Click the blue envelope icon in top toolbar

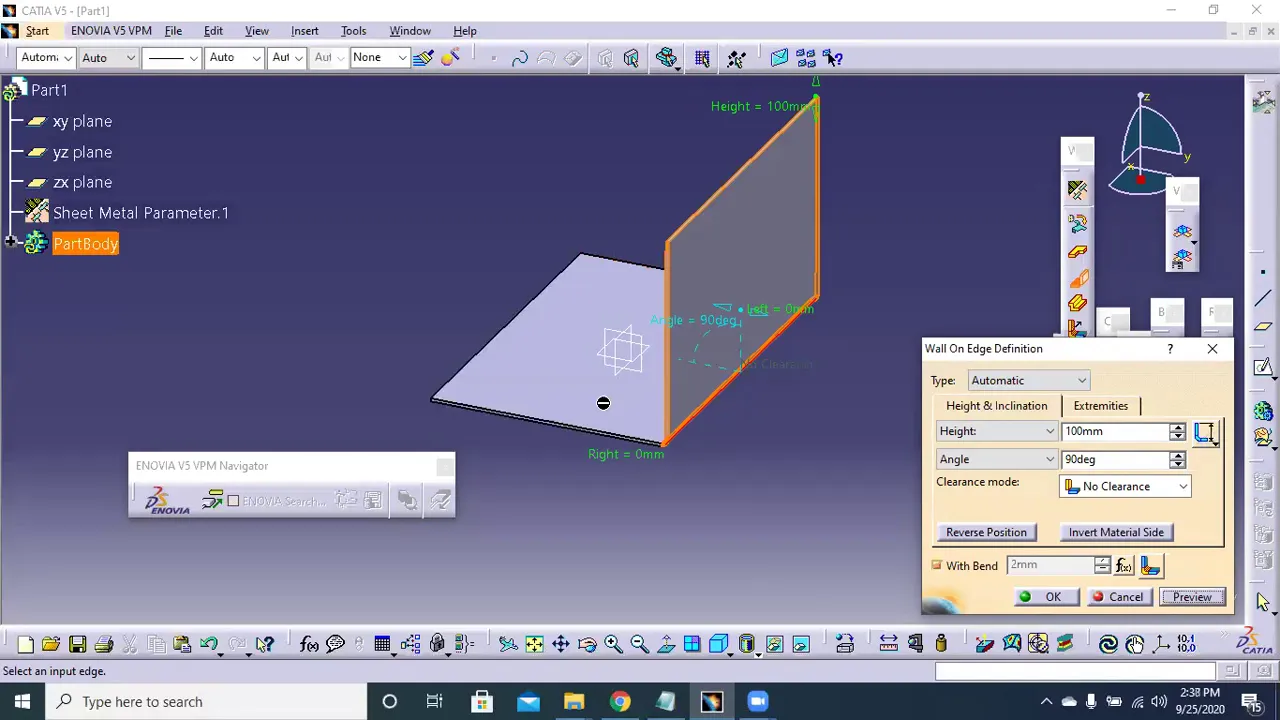pyautogui.click(x=779, y=58)
